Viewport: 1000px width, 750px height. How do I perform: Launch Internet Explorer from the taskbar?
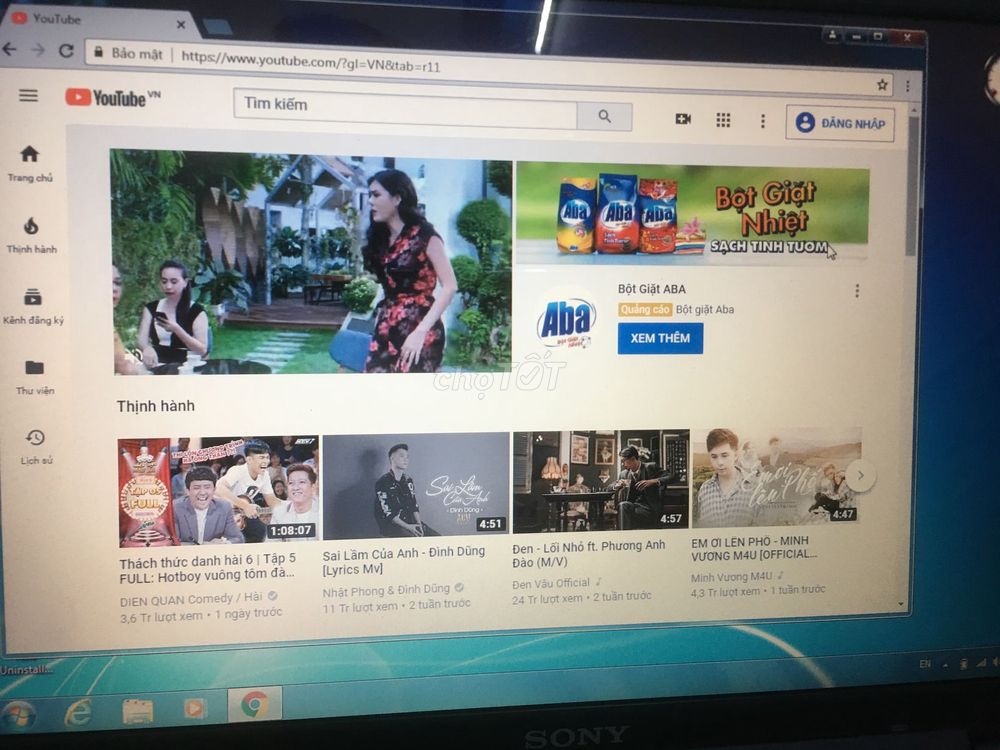(78, 711)
